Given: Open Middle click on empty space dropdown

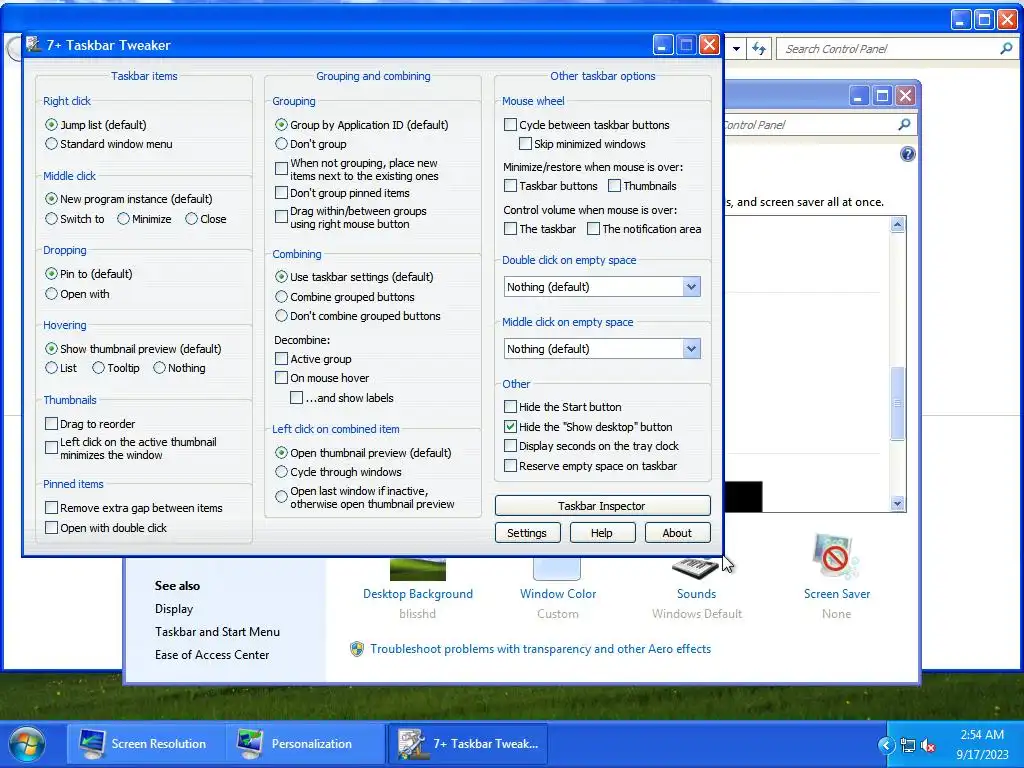Looking at the screenshot, I should pos(601,349).
